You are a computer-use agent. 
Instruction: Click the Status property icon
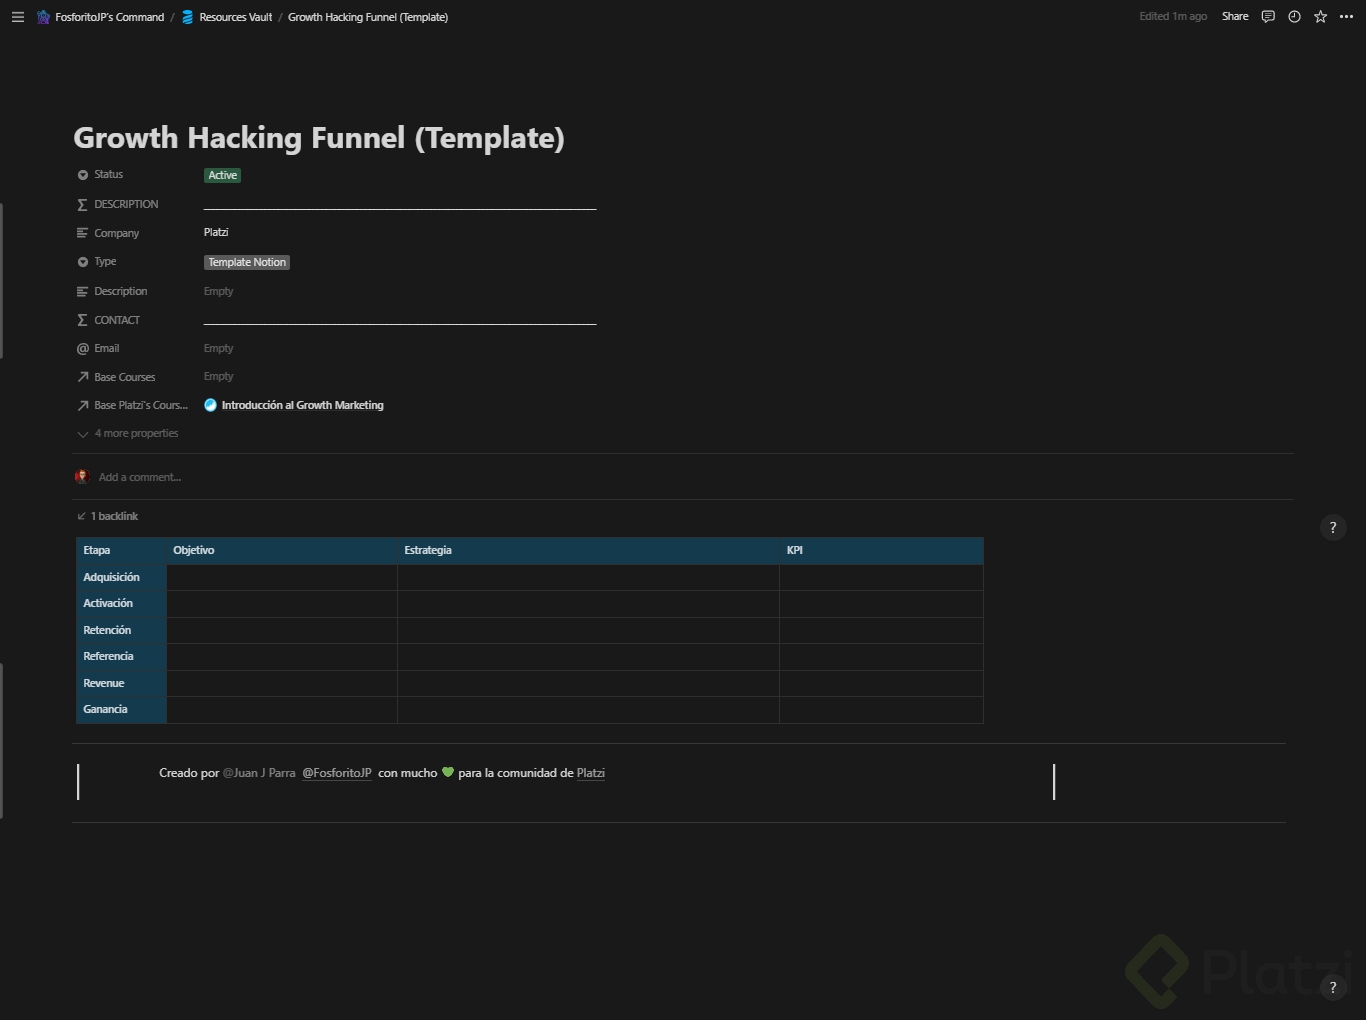(x=83, y=175)
